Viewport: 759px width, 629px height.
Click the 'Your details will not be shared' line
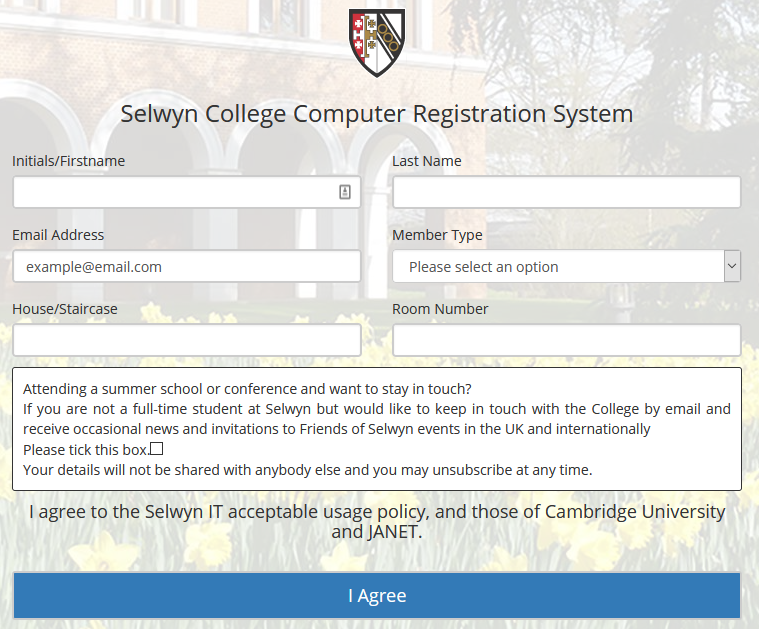tap(308, 469)
